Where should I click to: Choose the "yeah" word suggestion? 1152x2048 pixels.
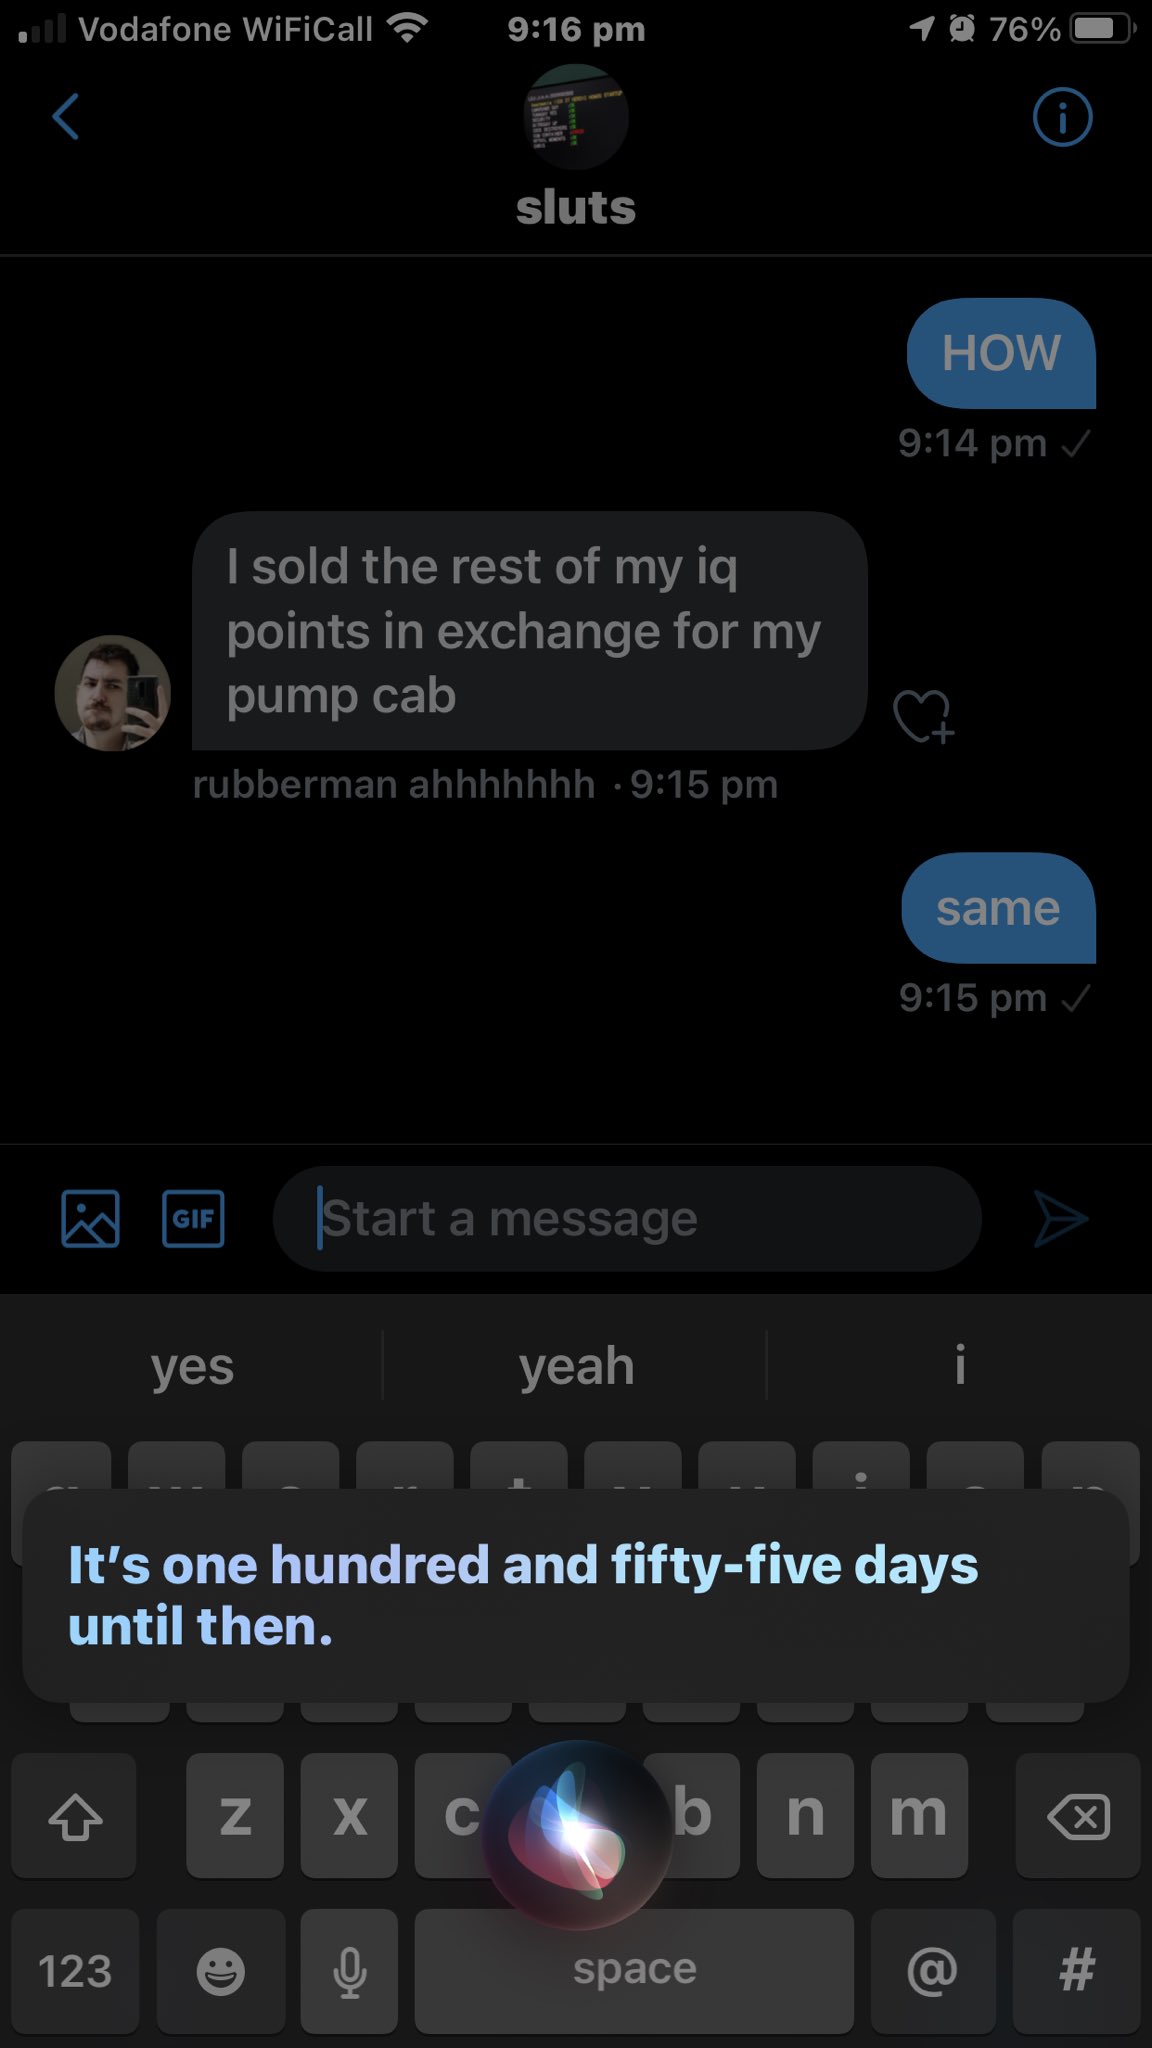(576, 1366)
